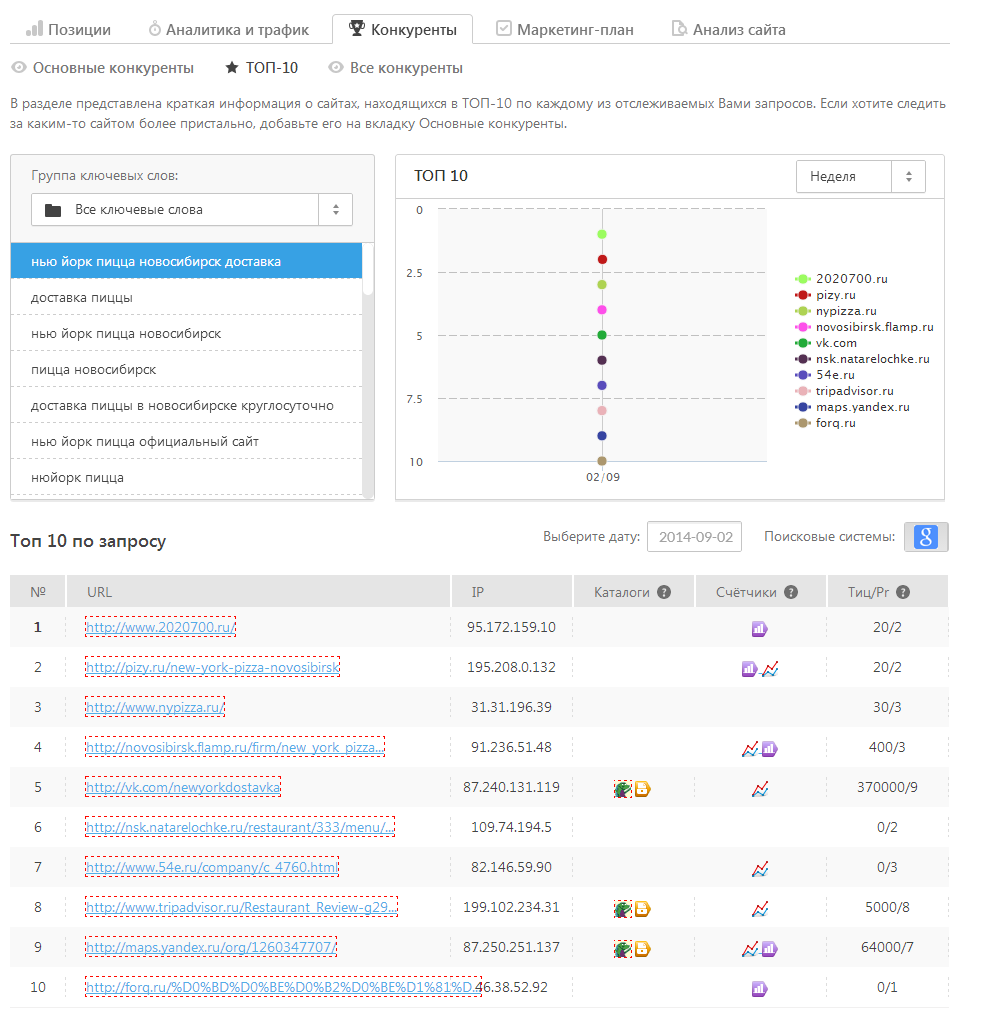Open the help icon beside Тиц/Pr
This screenshot has height=1024, width=993.
[903, 592]
